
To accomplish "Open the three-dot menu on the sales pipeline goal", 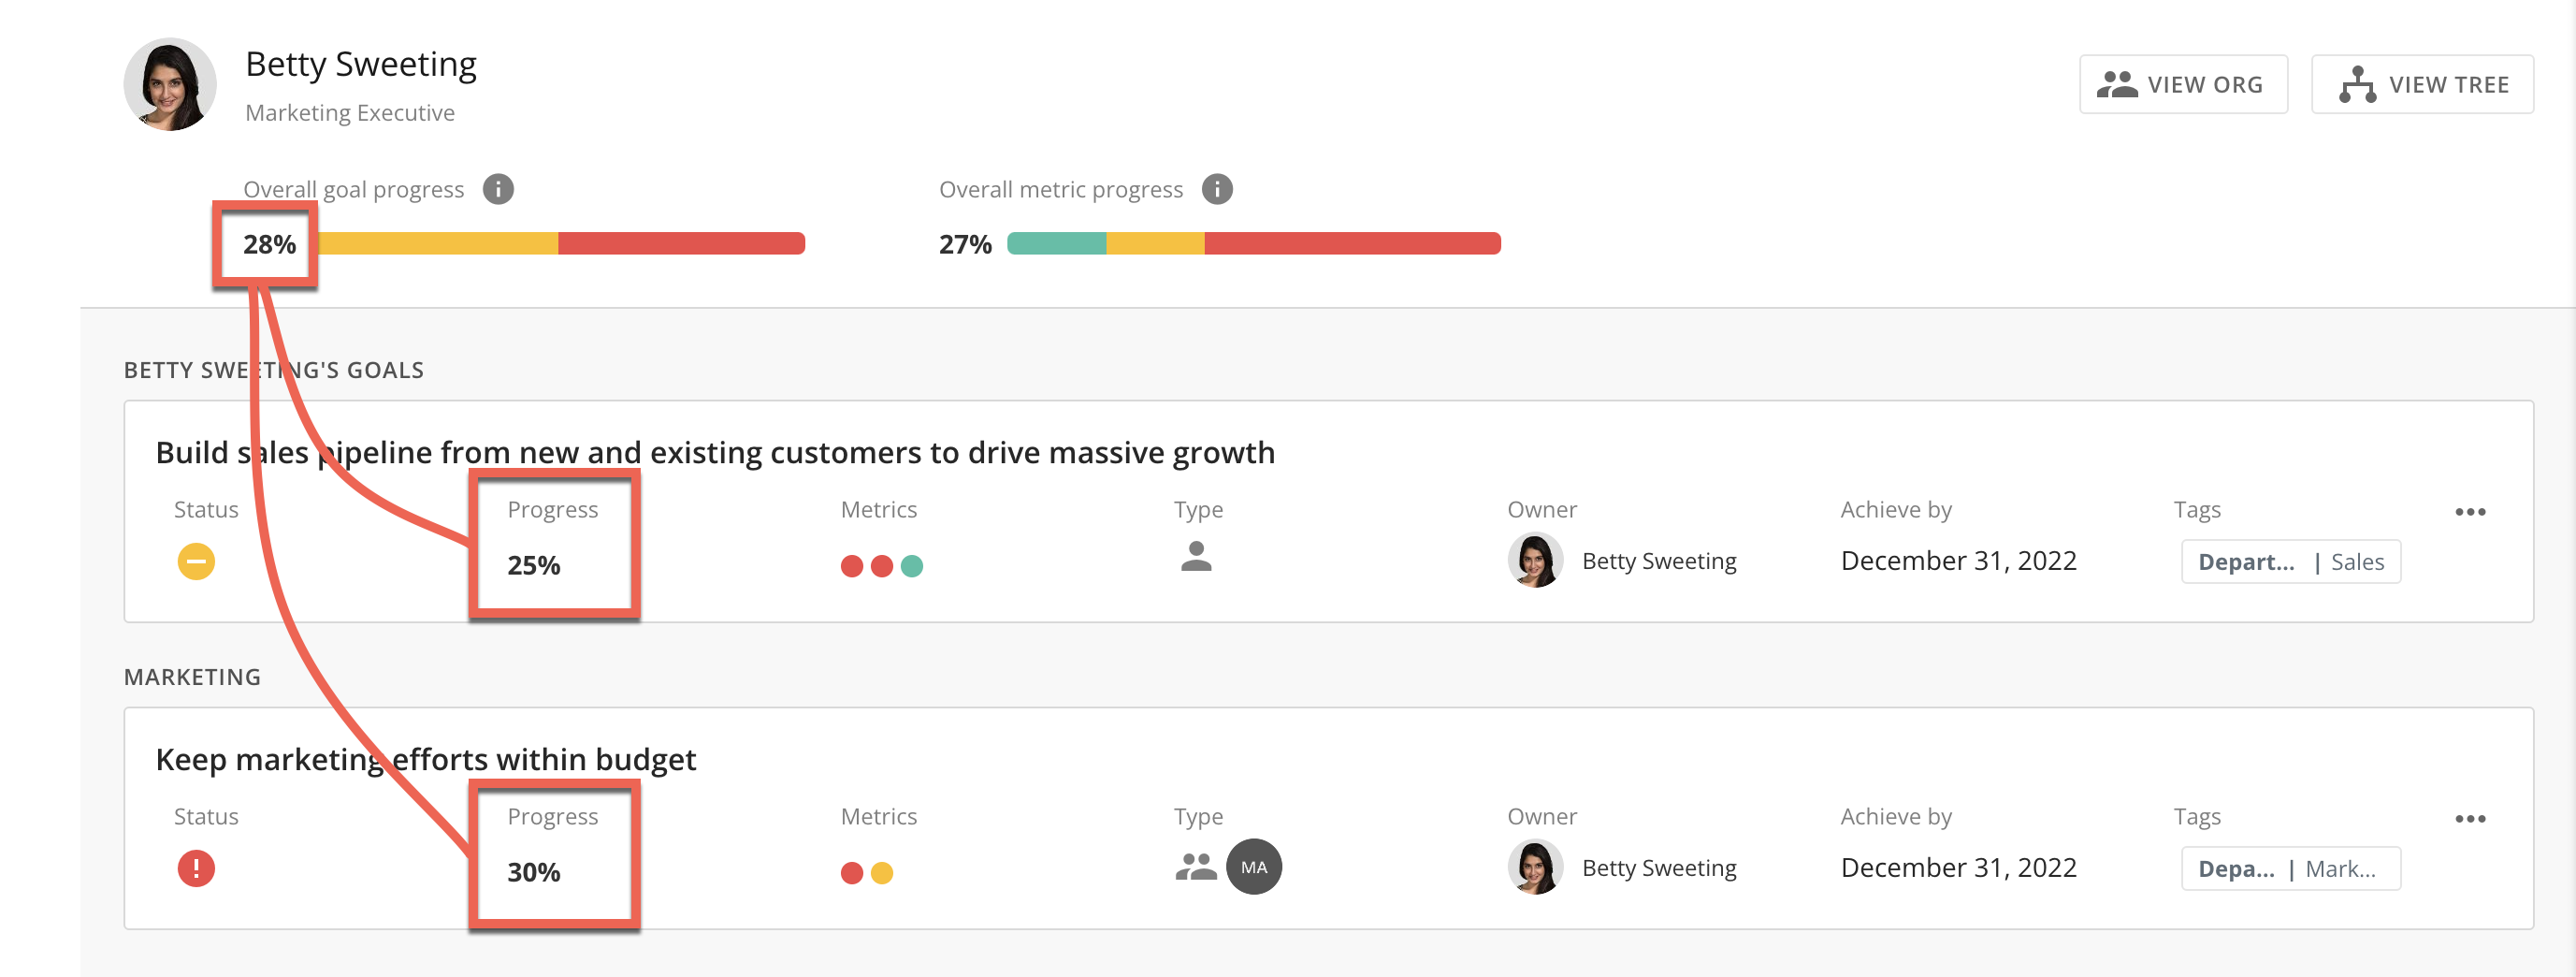I will pos(2469,511).
